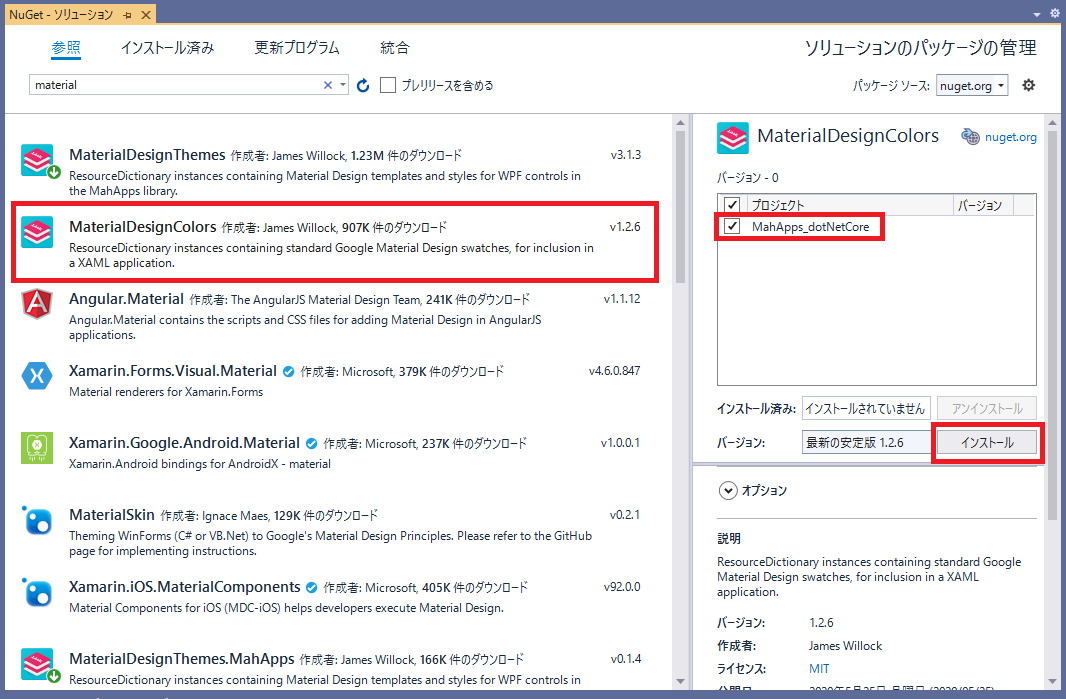Switch to the 統合 tab

coord(395,48)
